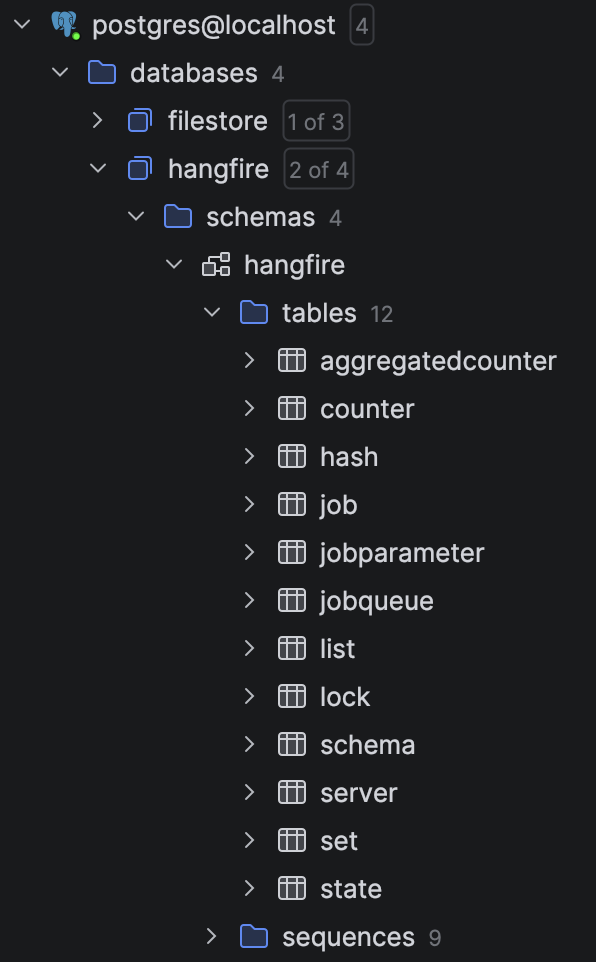Click the blue tables folder icon
Image resolution: width=596 pixels, height=962 pixels.
[x=253, y=312]
